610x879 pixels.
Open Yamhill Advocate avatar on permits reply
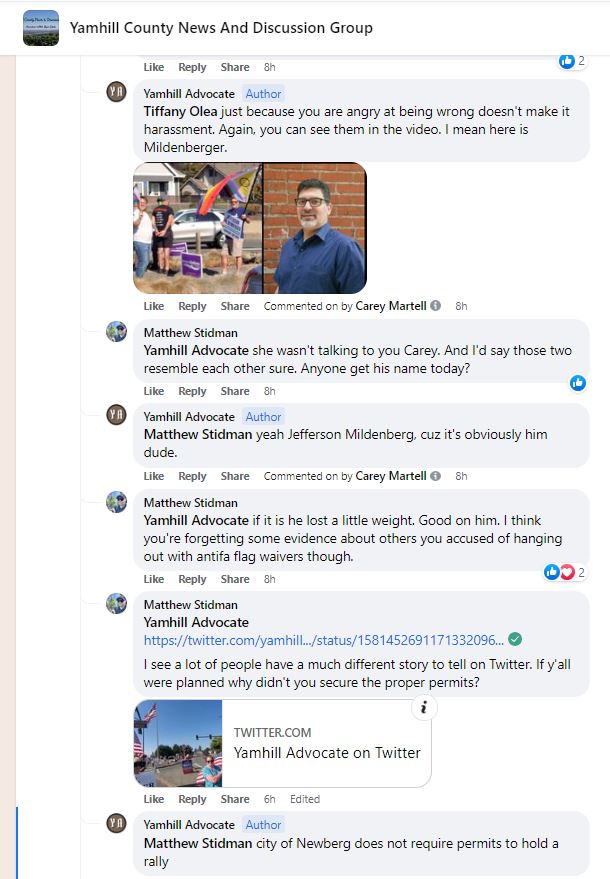click(117, 823)
